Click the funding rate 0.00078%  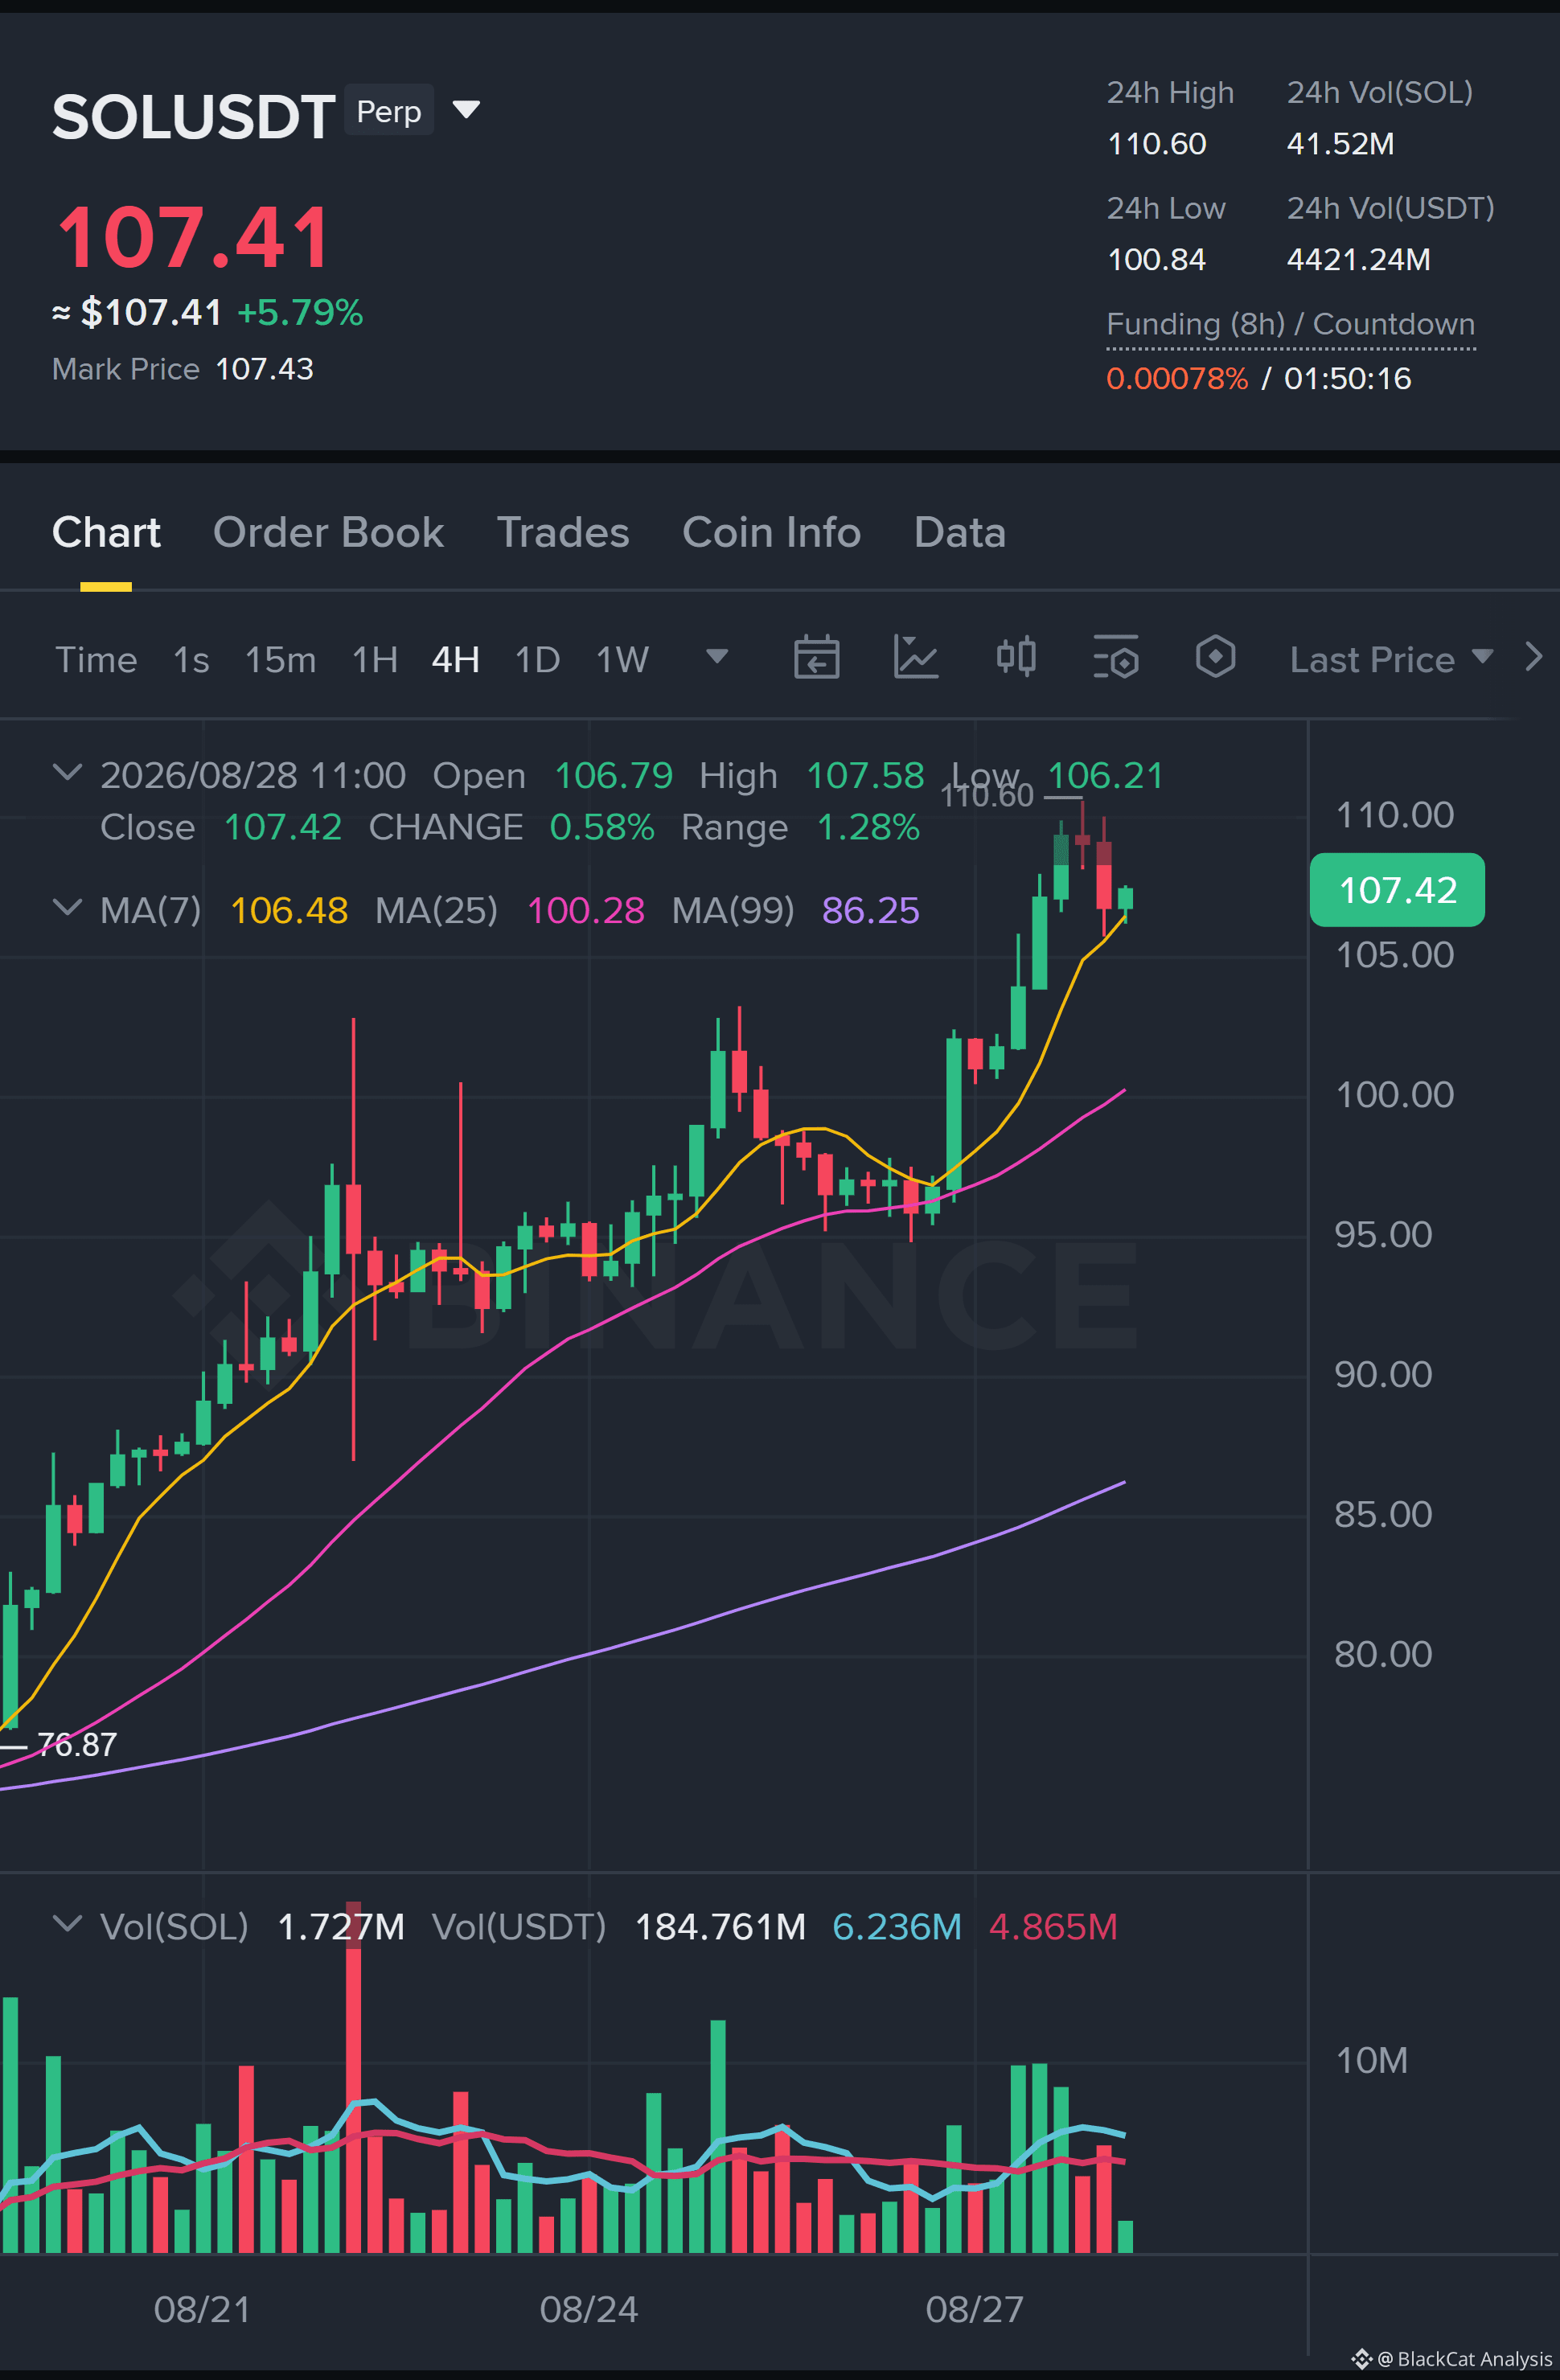pos(1177,379)
